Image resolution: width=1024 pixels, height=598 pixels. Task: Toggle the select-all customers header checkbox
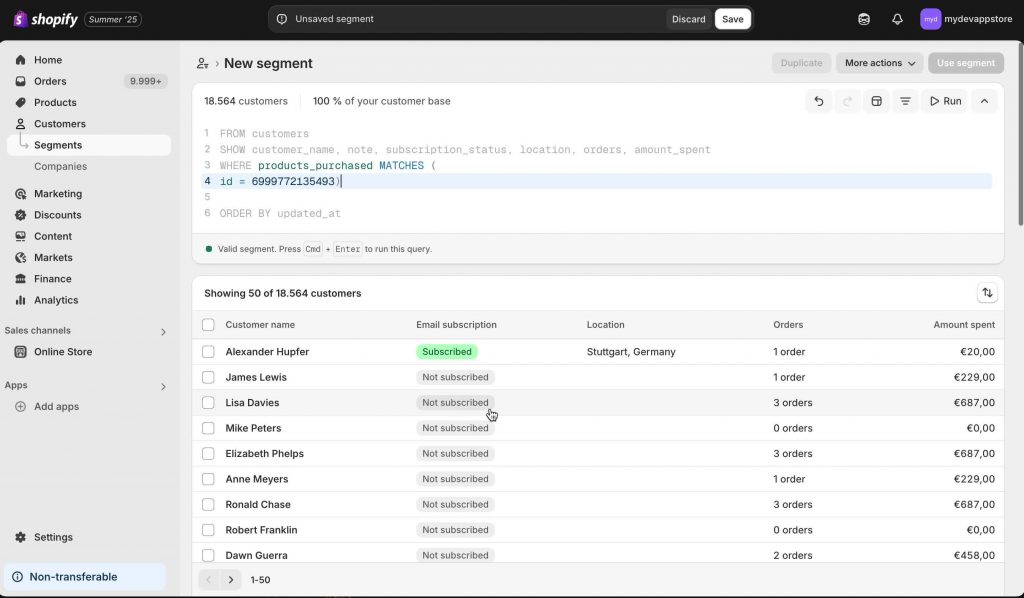(208, 324)
